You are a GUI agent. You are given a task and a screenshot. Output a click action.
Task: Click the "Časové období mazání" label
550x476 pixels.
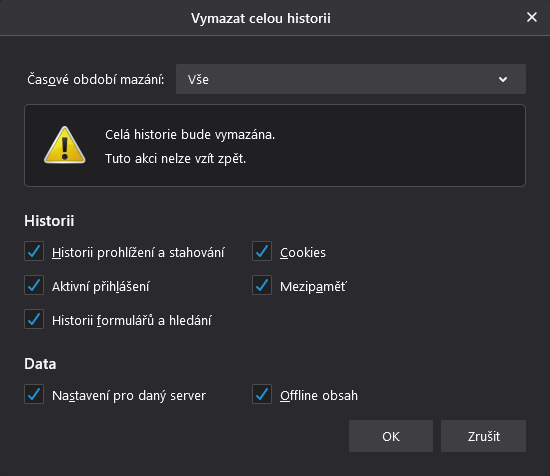95,80
